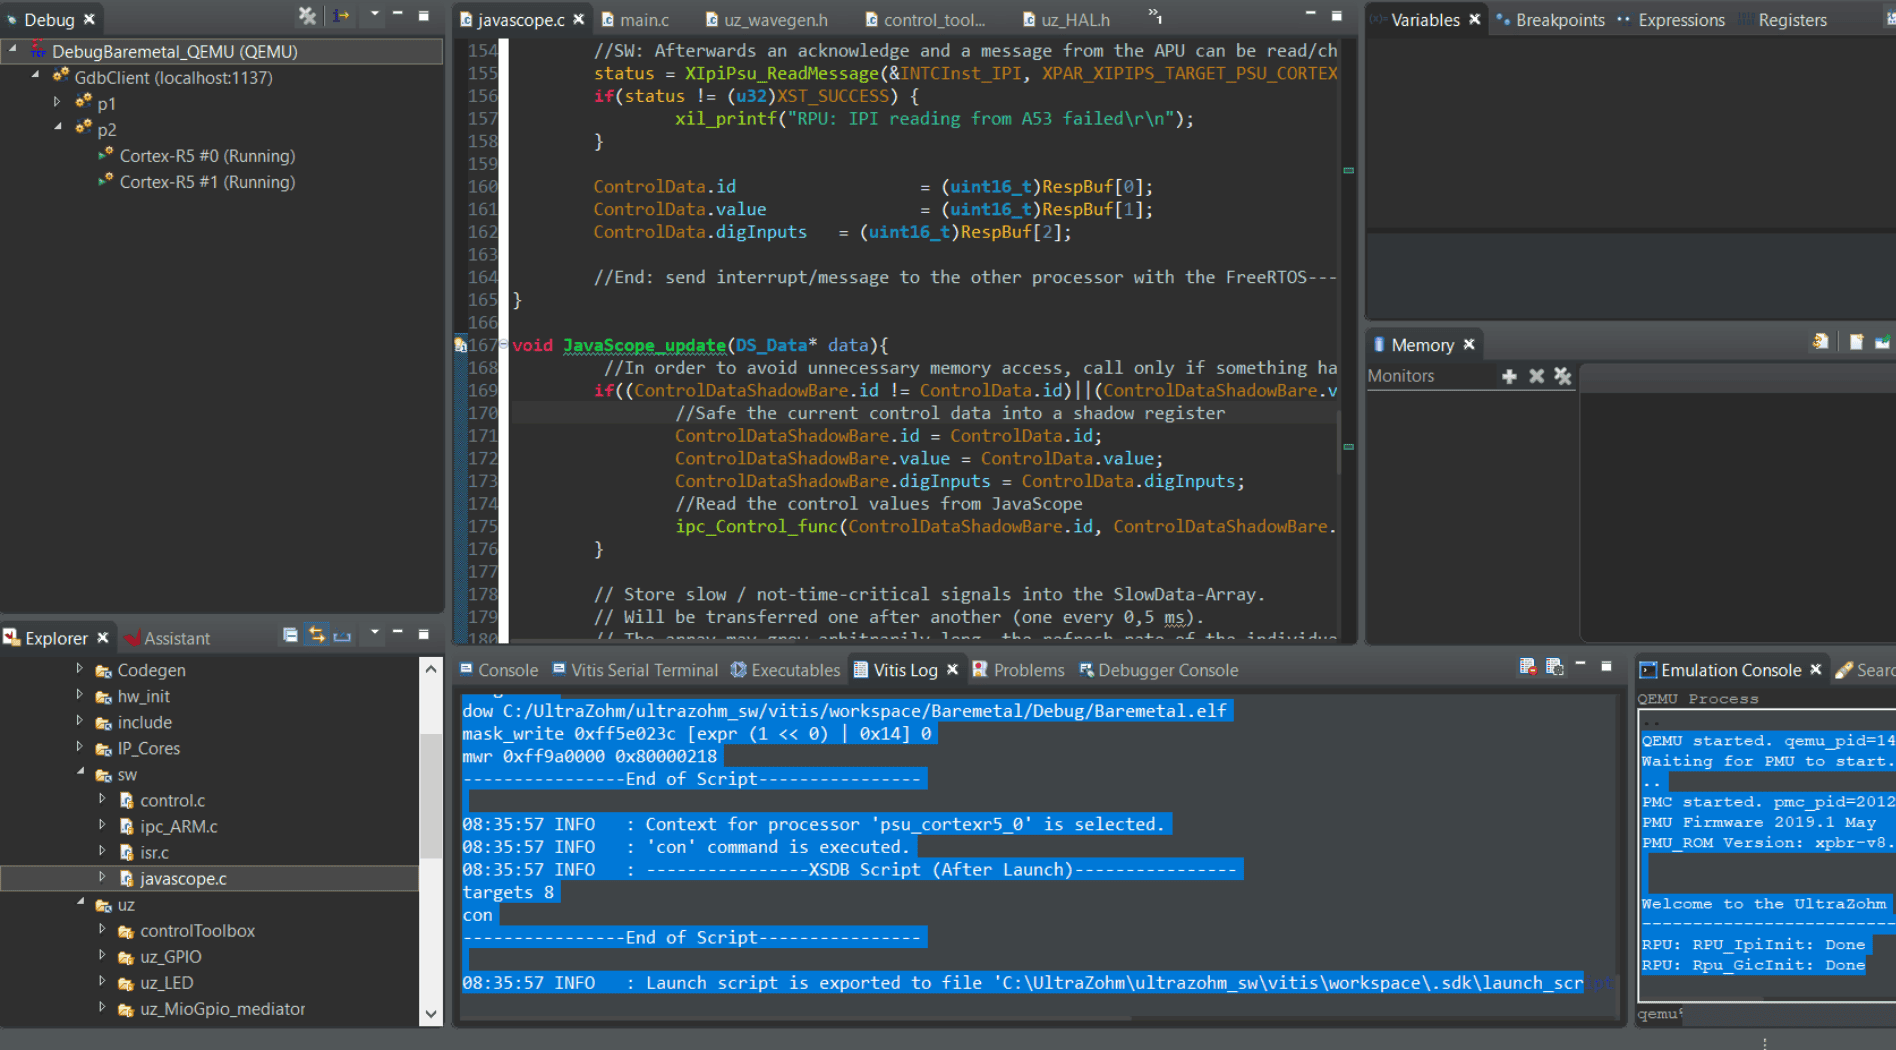Image resolution: width=1896 pixels, height=1050 pixels.
Task: Close the Variables view tab
Action: [1475, 19]
